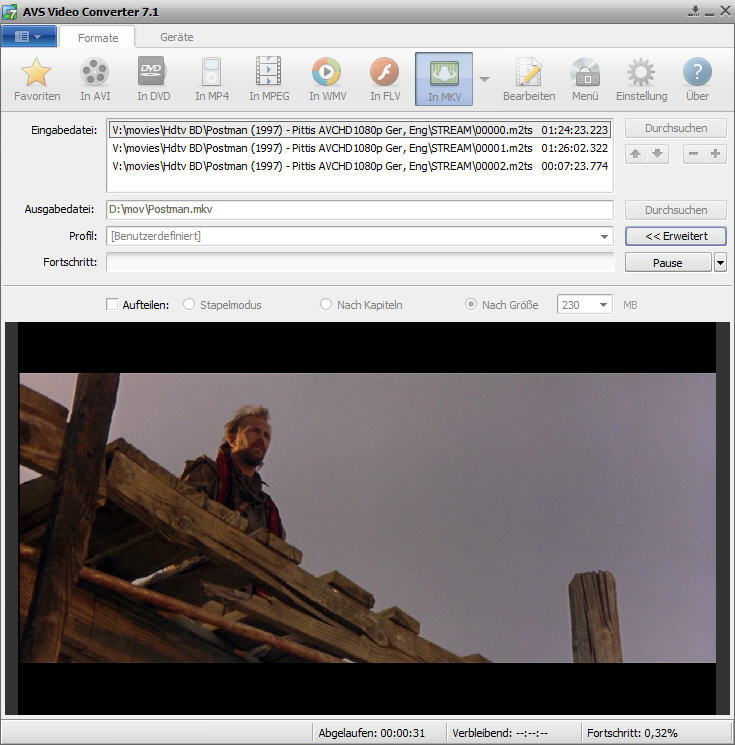Expand more formats arrow next to MKV
This screenshot has width=735, height=745.
[x=484, y=79]
